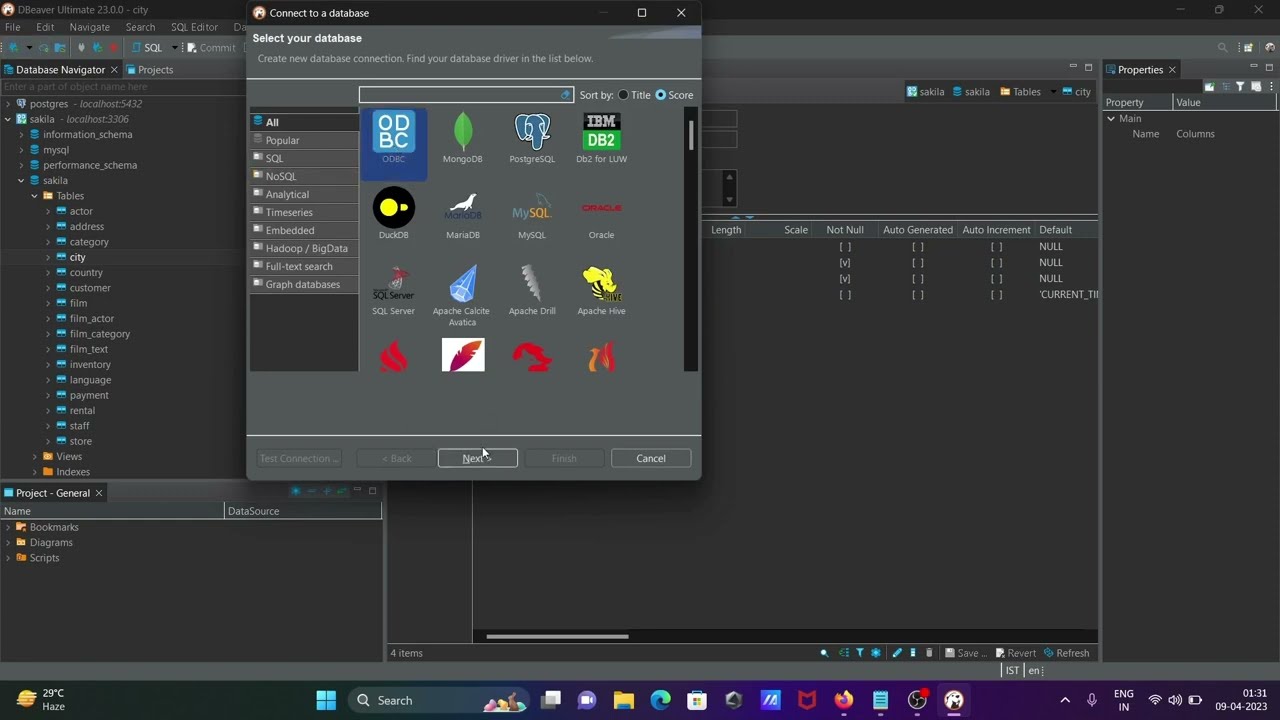Select the Graph databases category

coord(303,284)
